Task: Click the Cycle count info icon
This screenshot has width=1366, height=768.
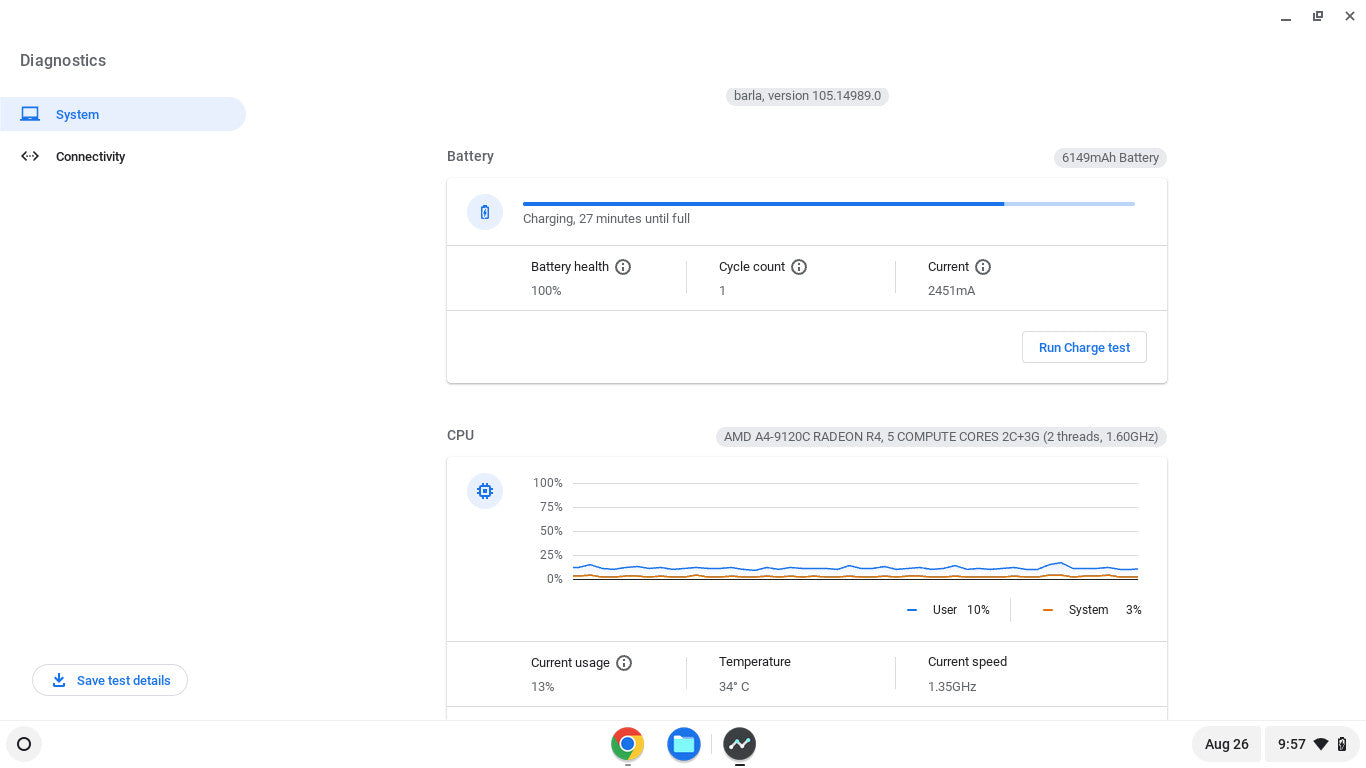Action: (x=799, y=267)
